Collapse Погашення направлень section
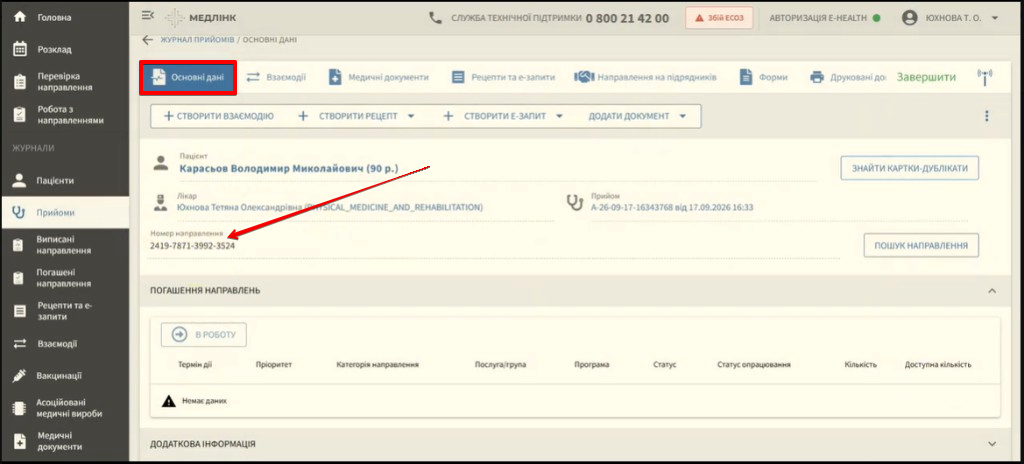 coord(992,291)
